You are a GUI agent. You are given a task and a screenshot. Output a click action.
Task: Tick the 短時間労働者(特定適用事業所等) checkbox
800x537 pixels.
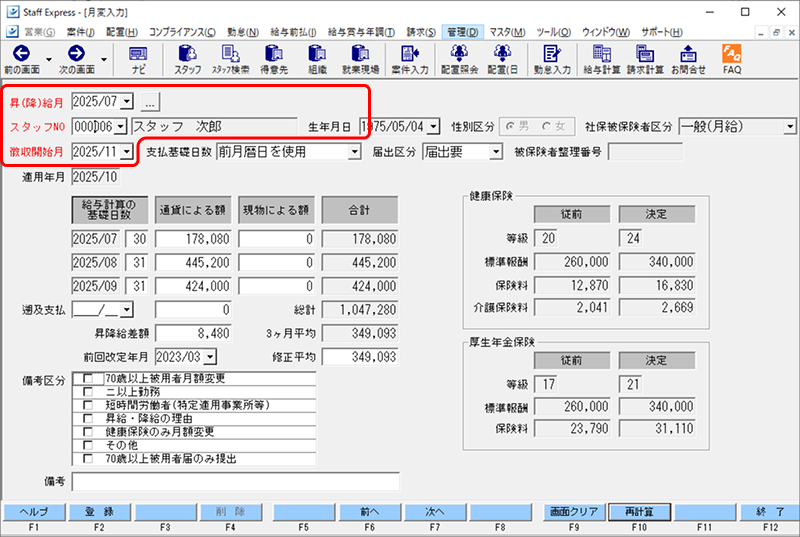coord(88,405)
